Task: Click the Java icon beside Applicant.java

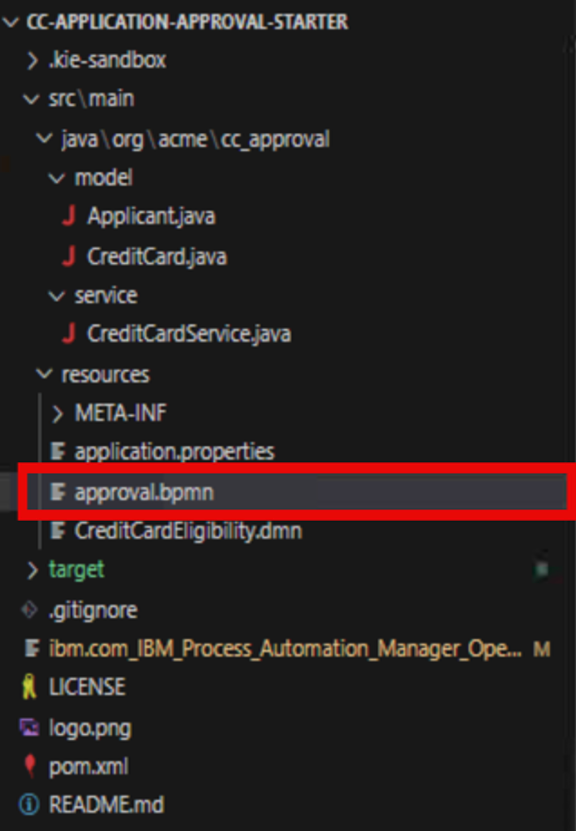Action: tap(68, 216)
